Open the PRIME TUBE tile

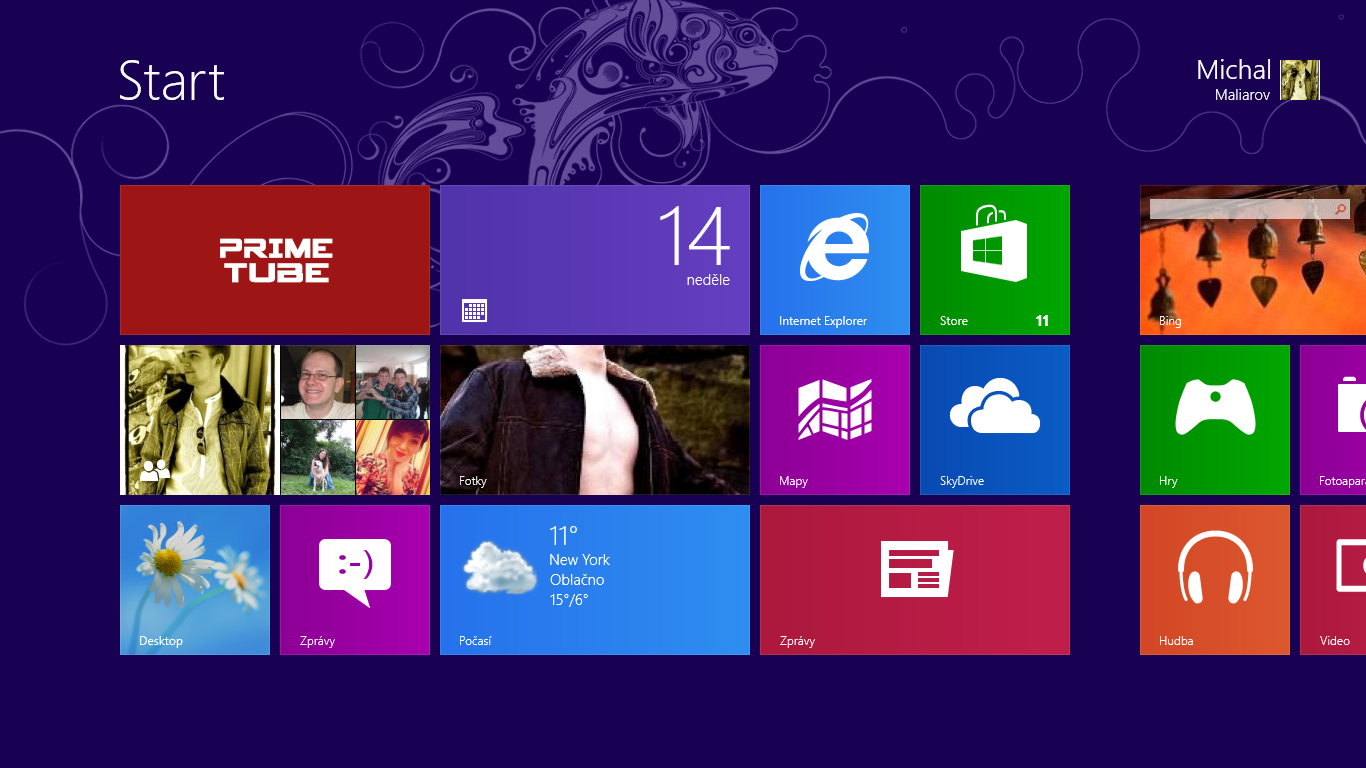(275, 259)
